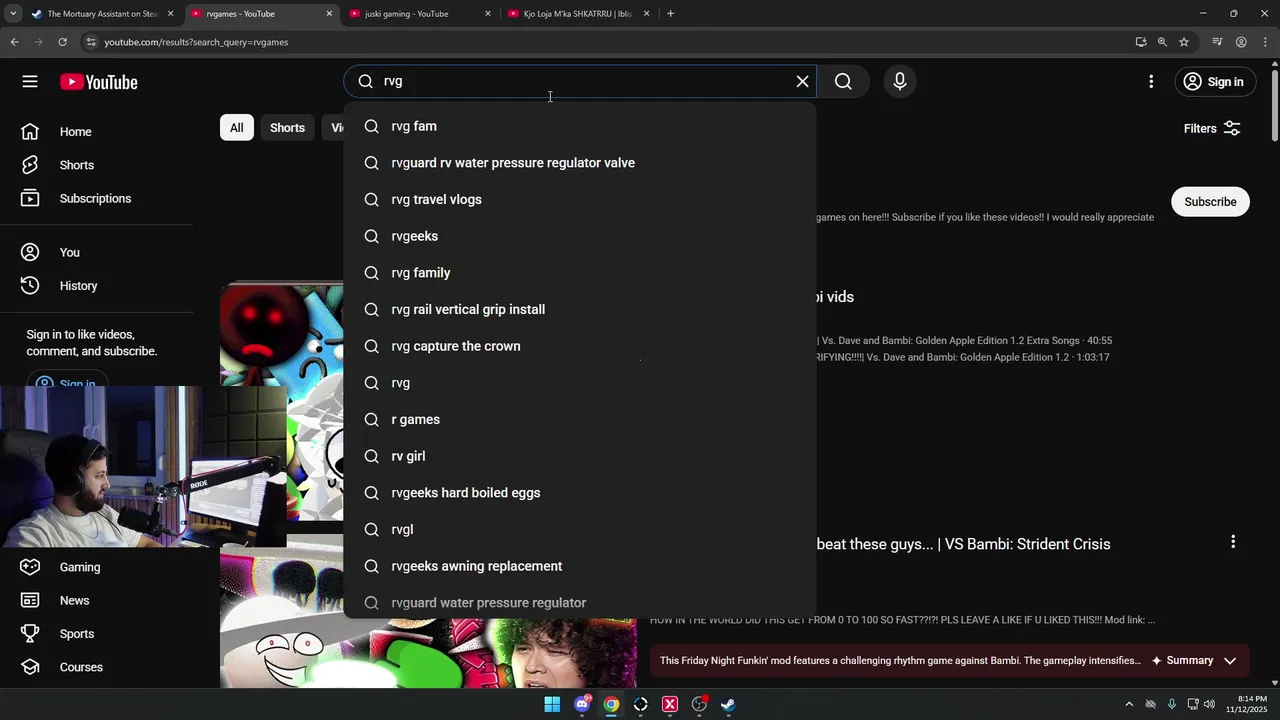Open Chrome three-dot menu
The image size is (1280, 720).
[x=1265, y=42]
